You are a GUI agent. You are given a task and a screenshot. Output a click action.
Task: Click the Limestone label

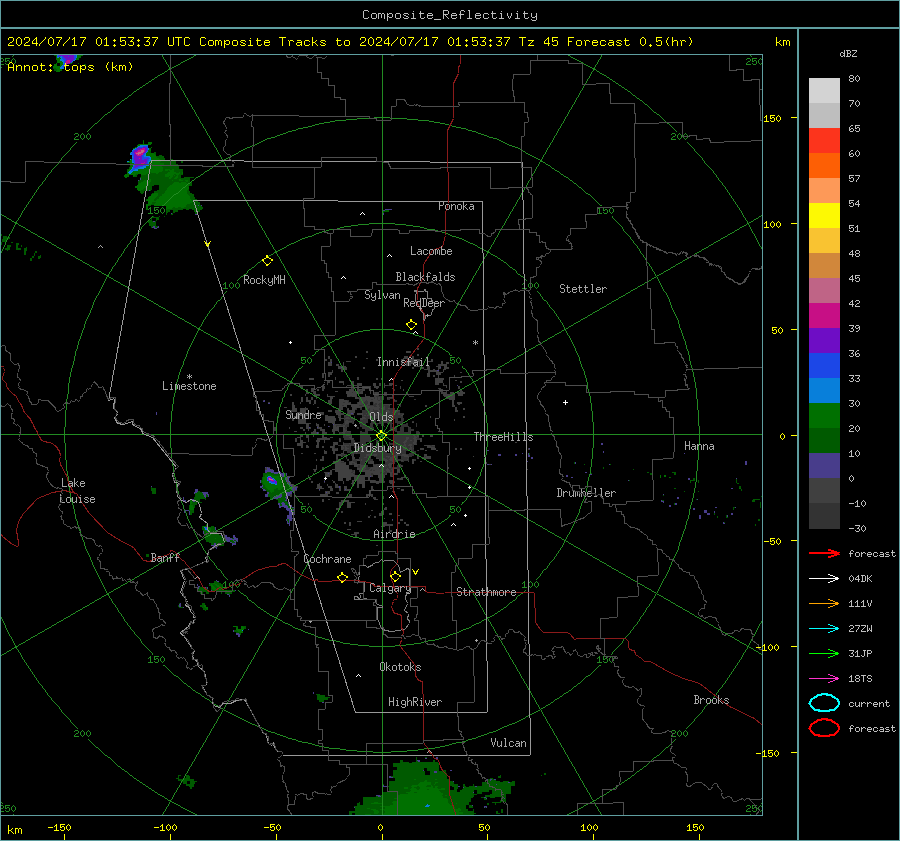click(189, 386)
